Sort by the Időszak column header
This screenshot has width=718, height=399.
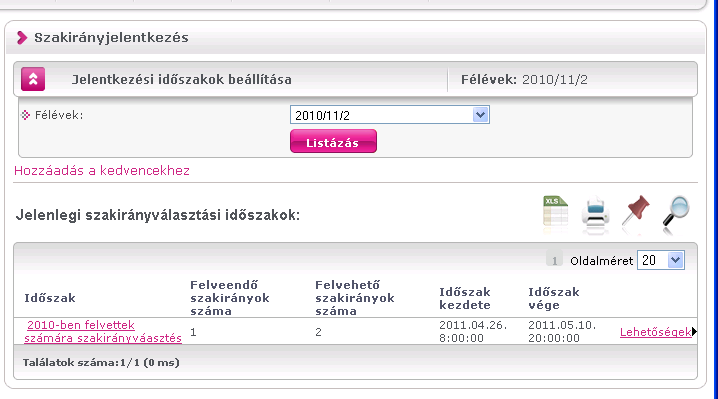tap(50, 298)
